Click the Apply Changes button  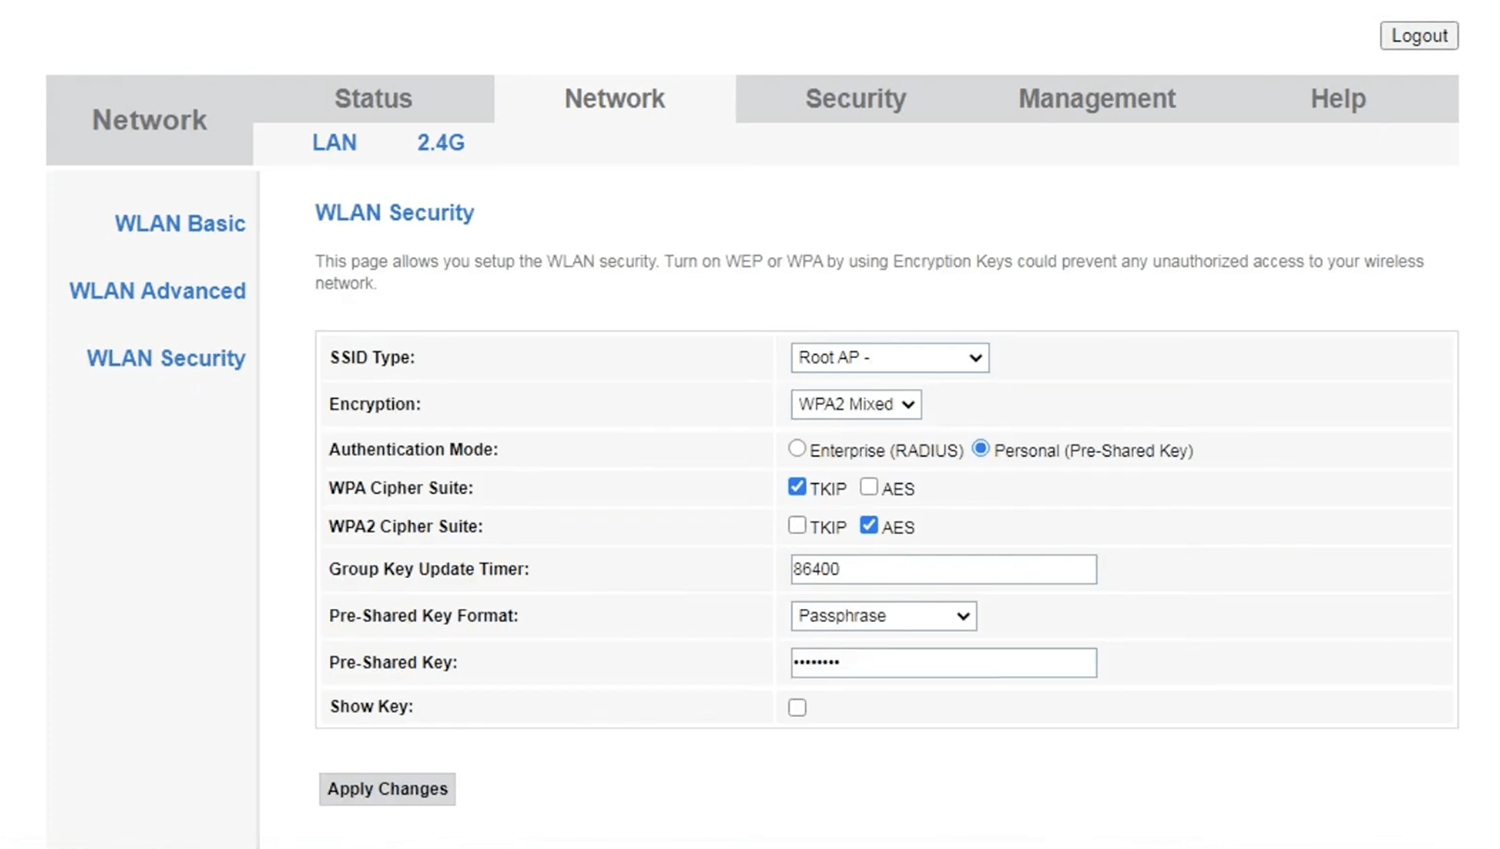(387, 789)
